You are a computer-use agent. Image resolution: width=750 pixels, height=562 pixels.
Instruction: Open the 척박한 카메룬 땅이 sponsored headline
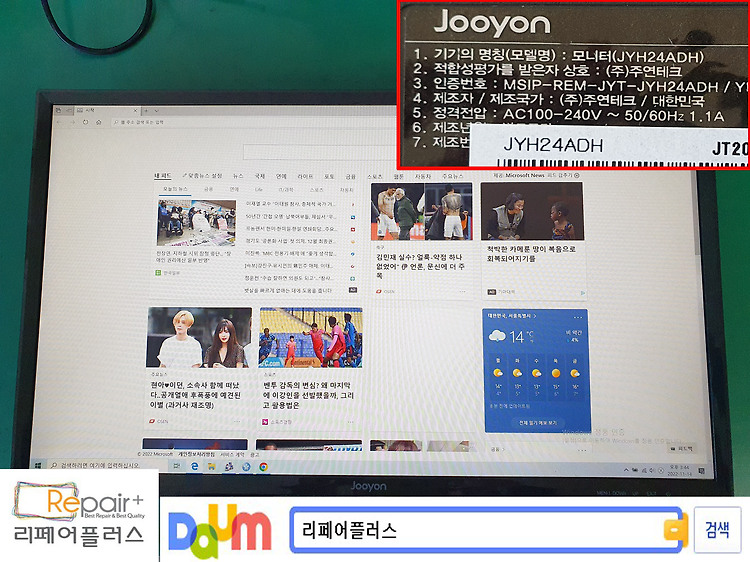coord(531,254)
